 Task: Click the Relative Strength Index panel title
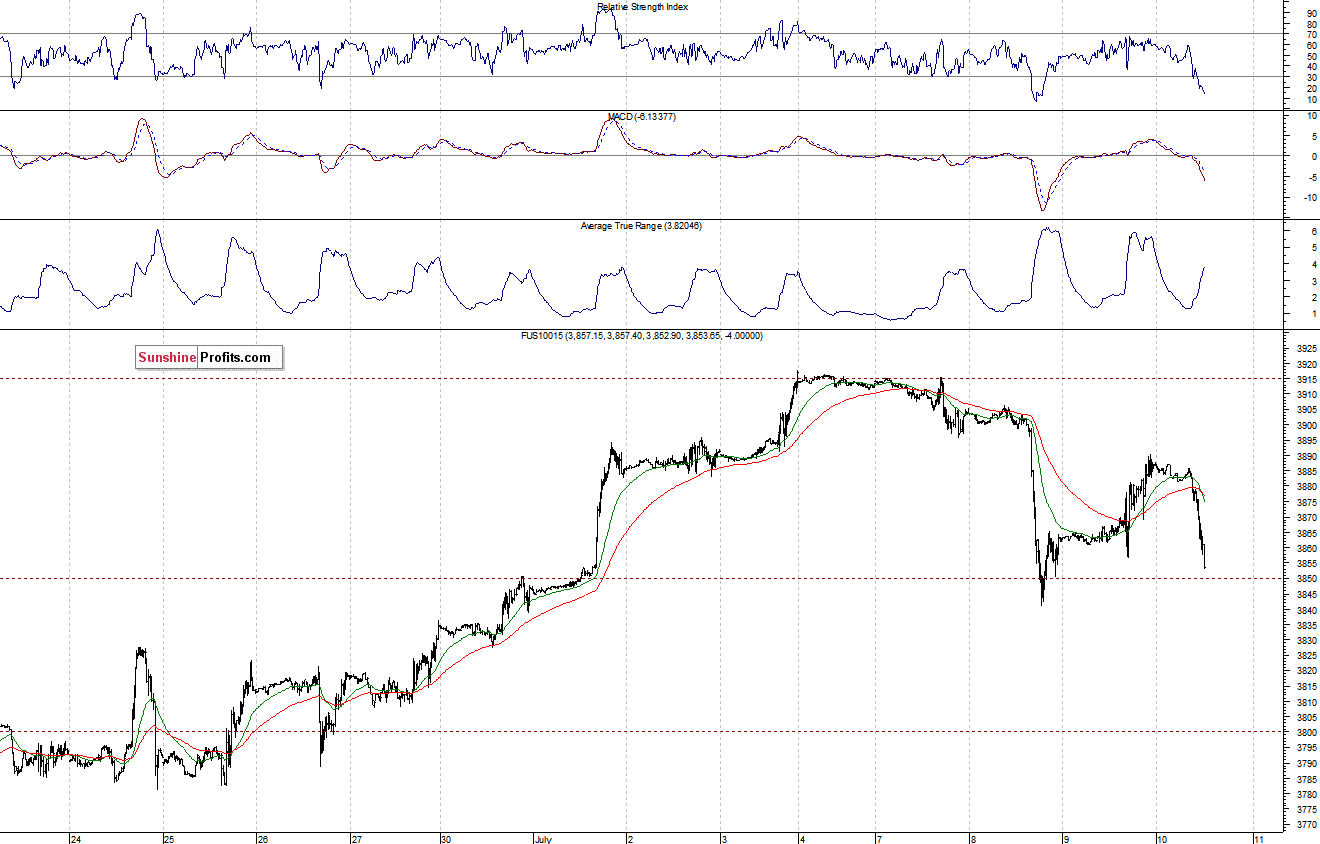coord(642,7)
